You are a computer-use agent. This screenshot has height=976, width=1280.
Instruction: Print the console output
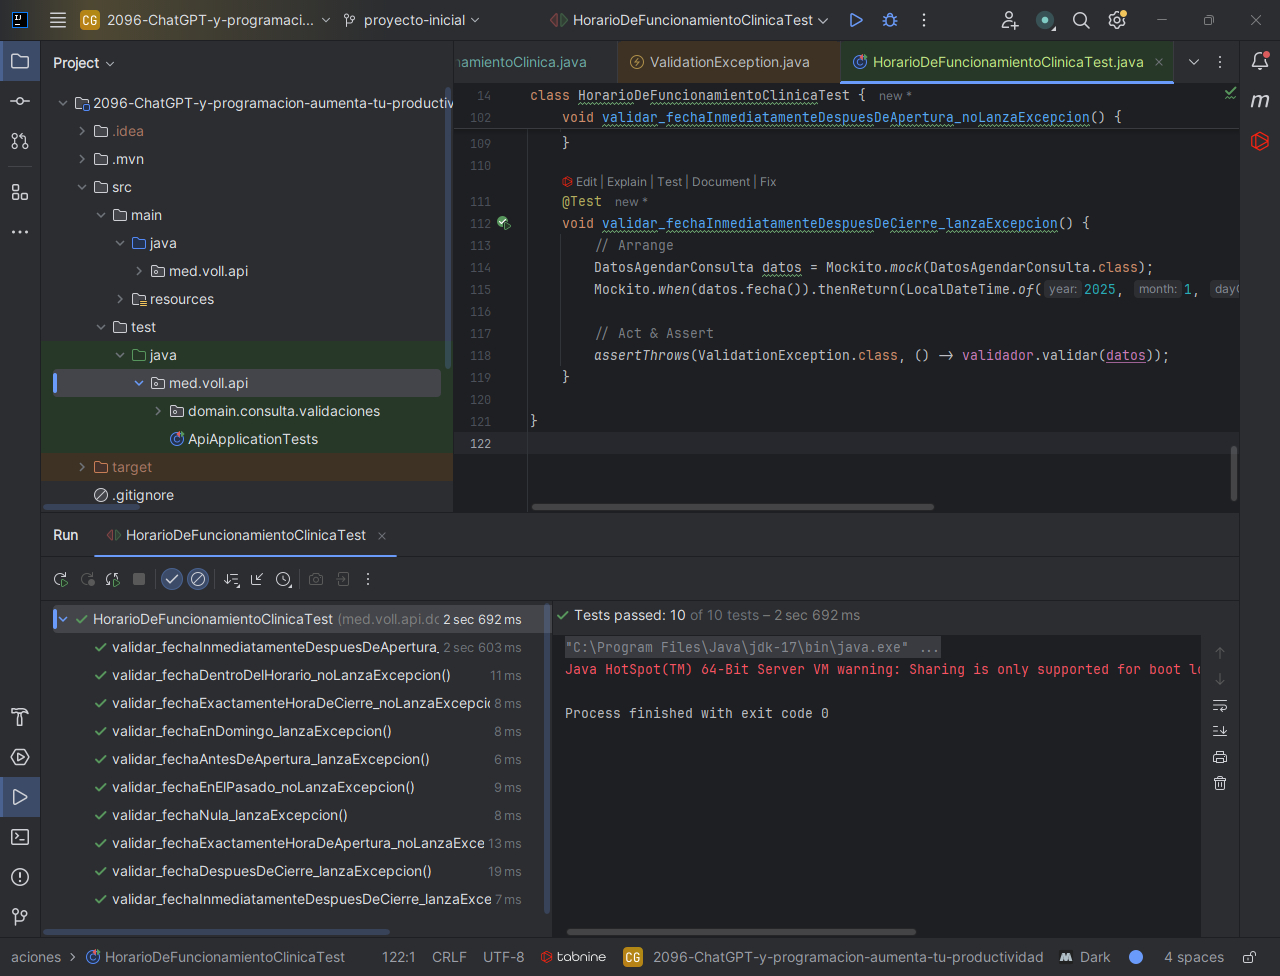point(1220,757)
